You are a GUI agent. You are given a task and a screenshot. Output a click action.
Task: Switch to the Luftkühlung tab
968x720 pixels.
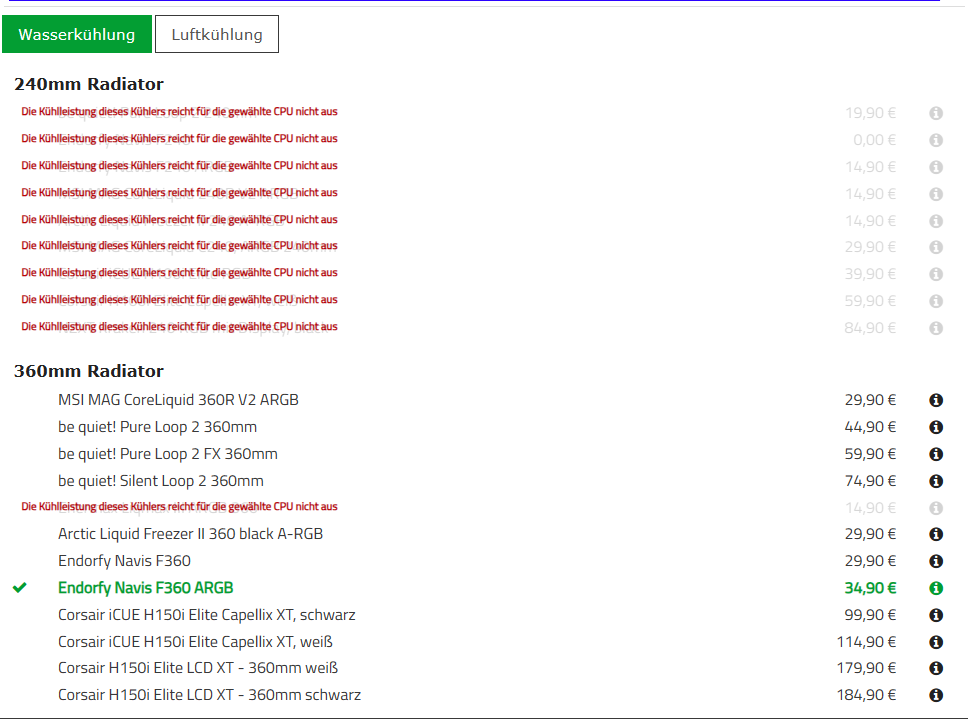click(x=217, y=34)
